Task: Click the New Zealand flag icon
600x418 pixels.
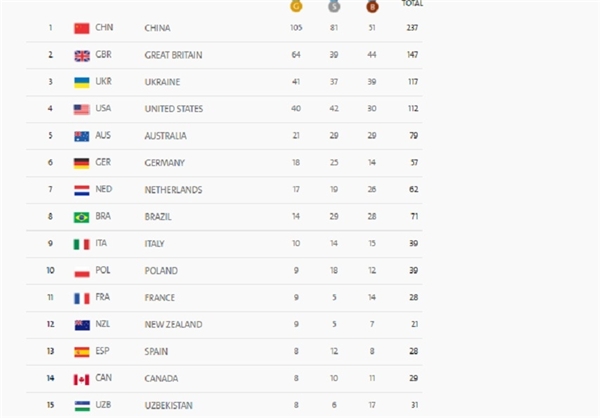Action: (x=82, y=325)
